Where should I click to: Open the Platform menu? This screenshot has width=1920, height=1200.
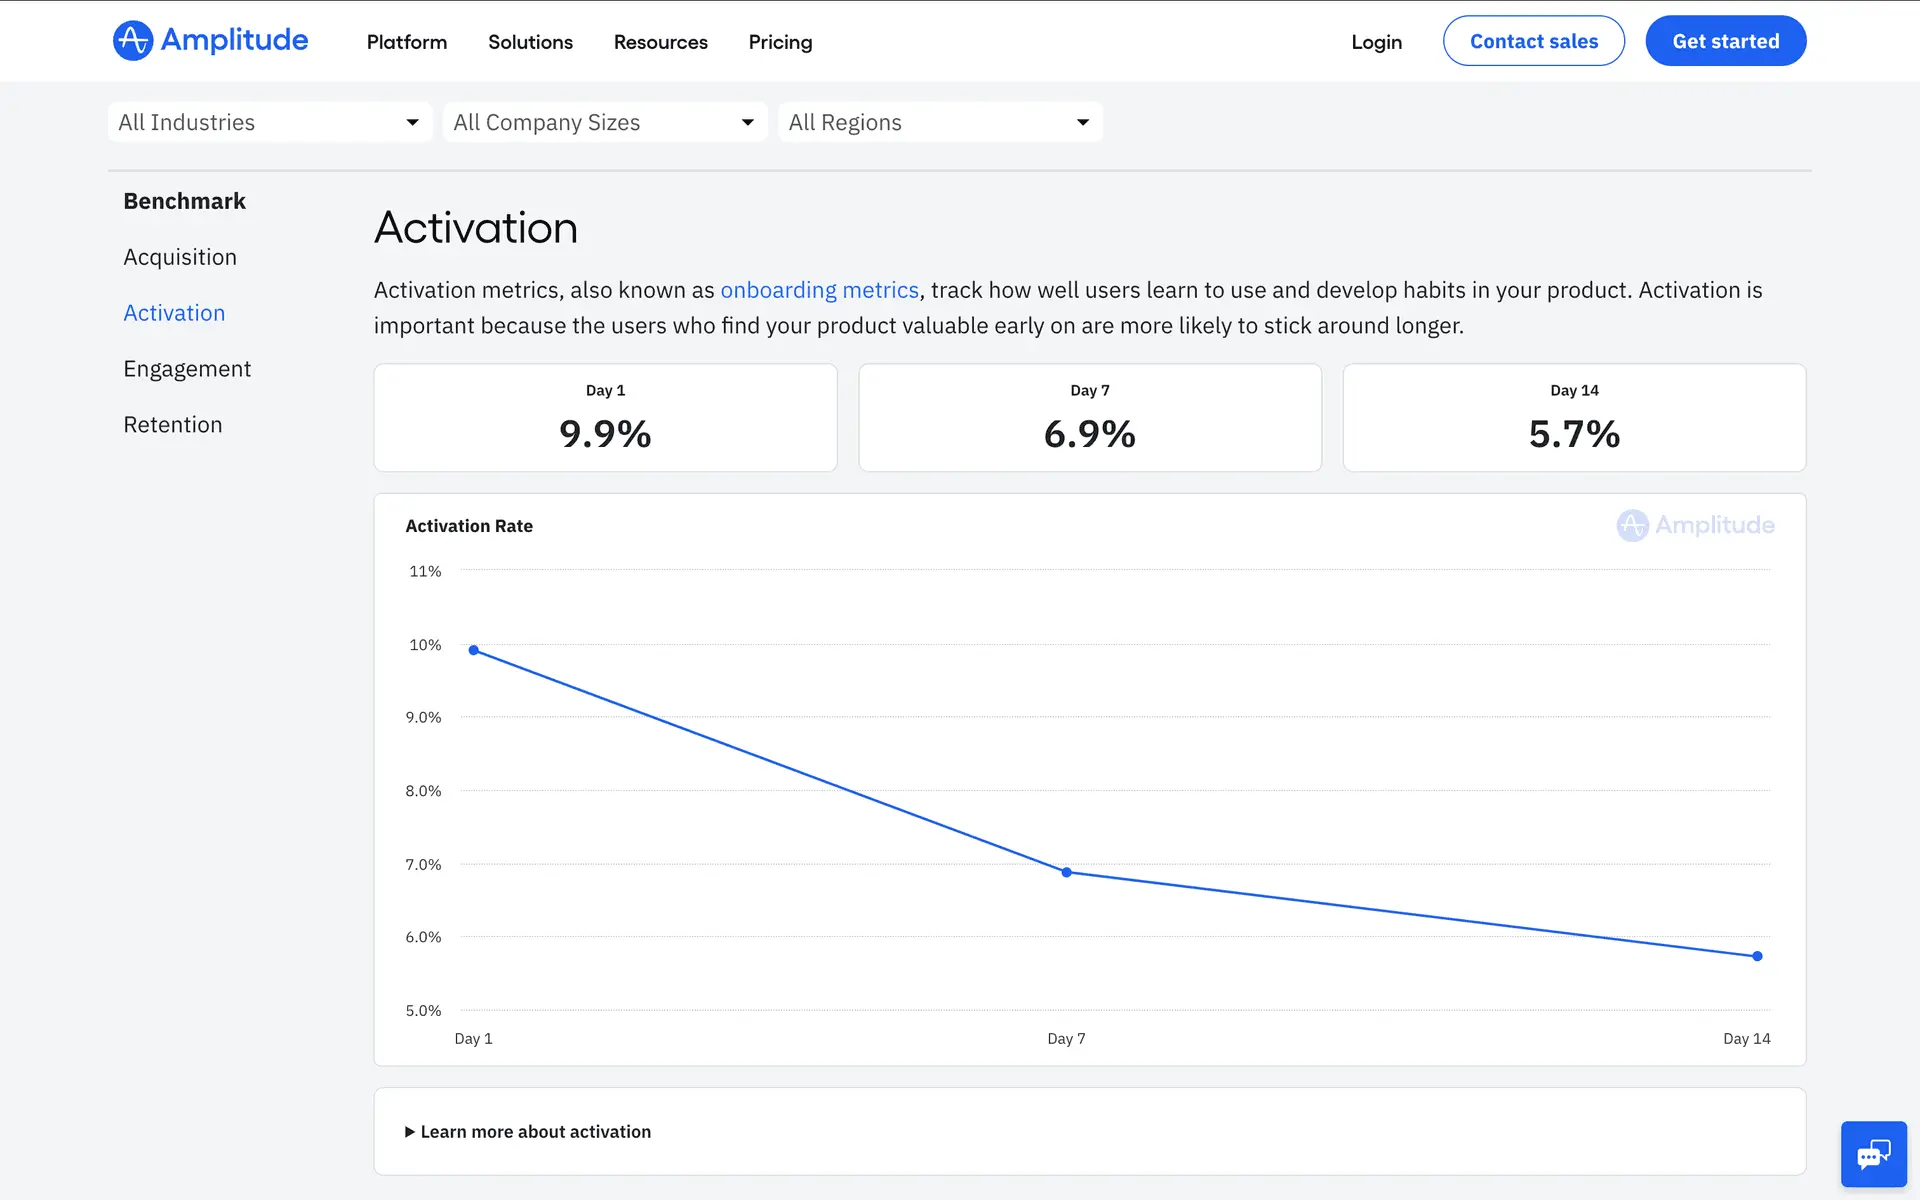407,42
